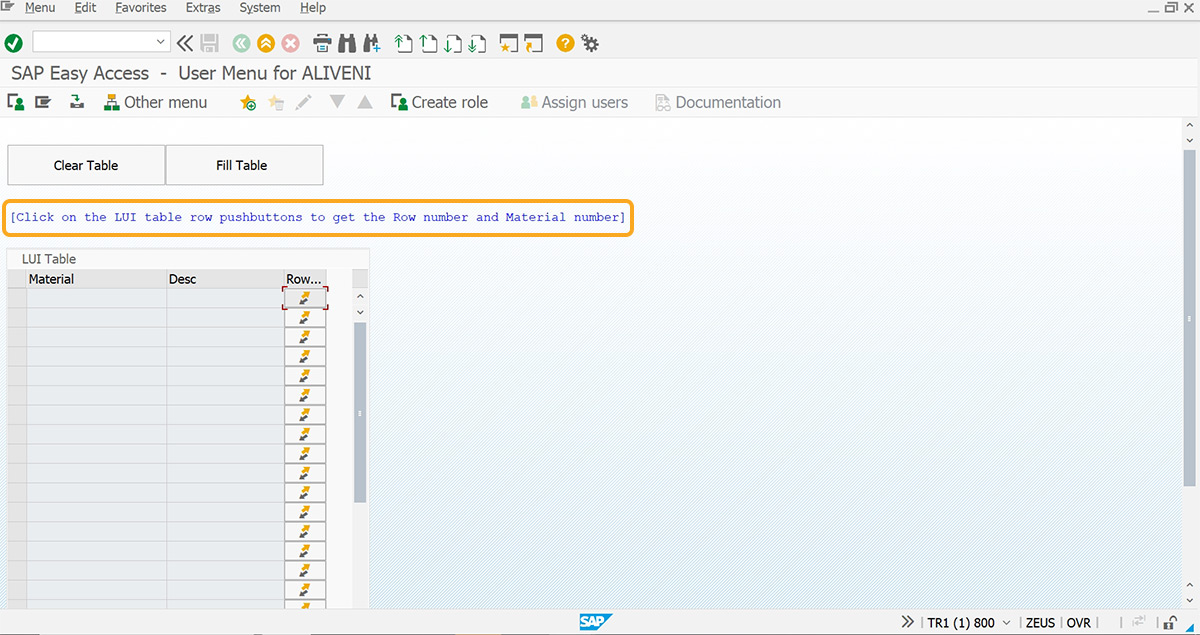Click the Next Page icon

tap(453, 43)
